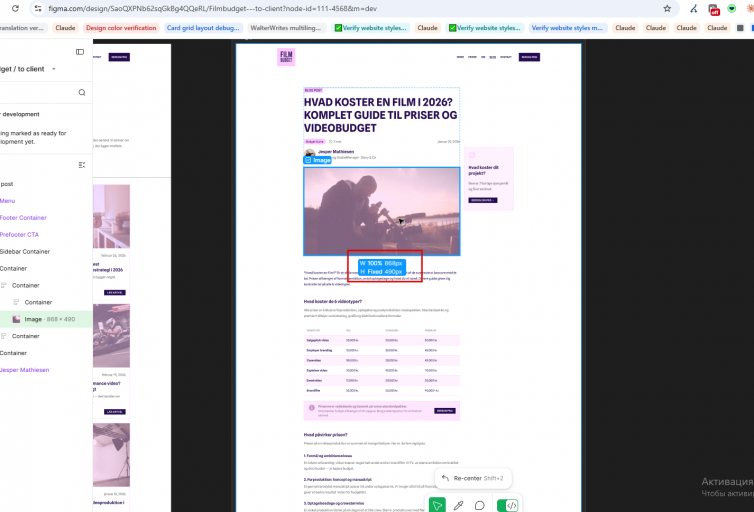Click the blue 'Image' label tag on the canvas
The image size is (754, 512).
(317, 160)
